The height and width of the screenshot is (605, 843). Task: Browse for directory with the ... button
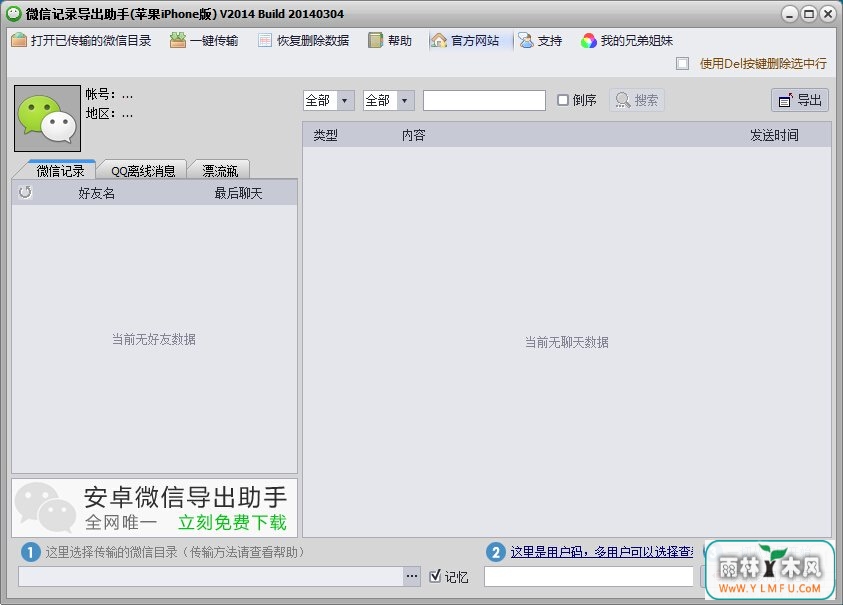pyautogui.click(x=412, y=576)
